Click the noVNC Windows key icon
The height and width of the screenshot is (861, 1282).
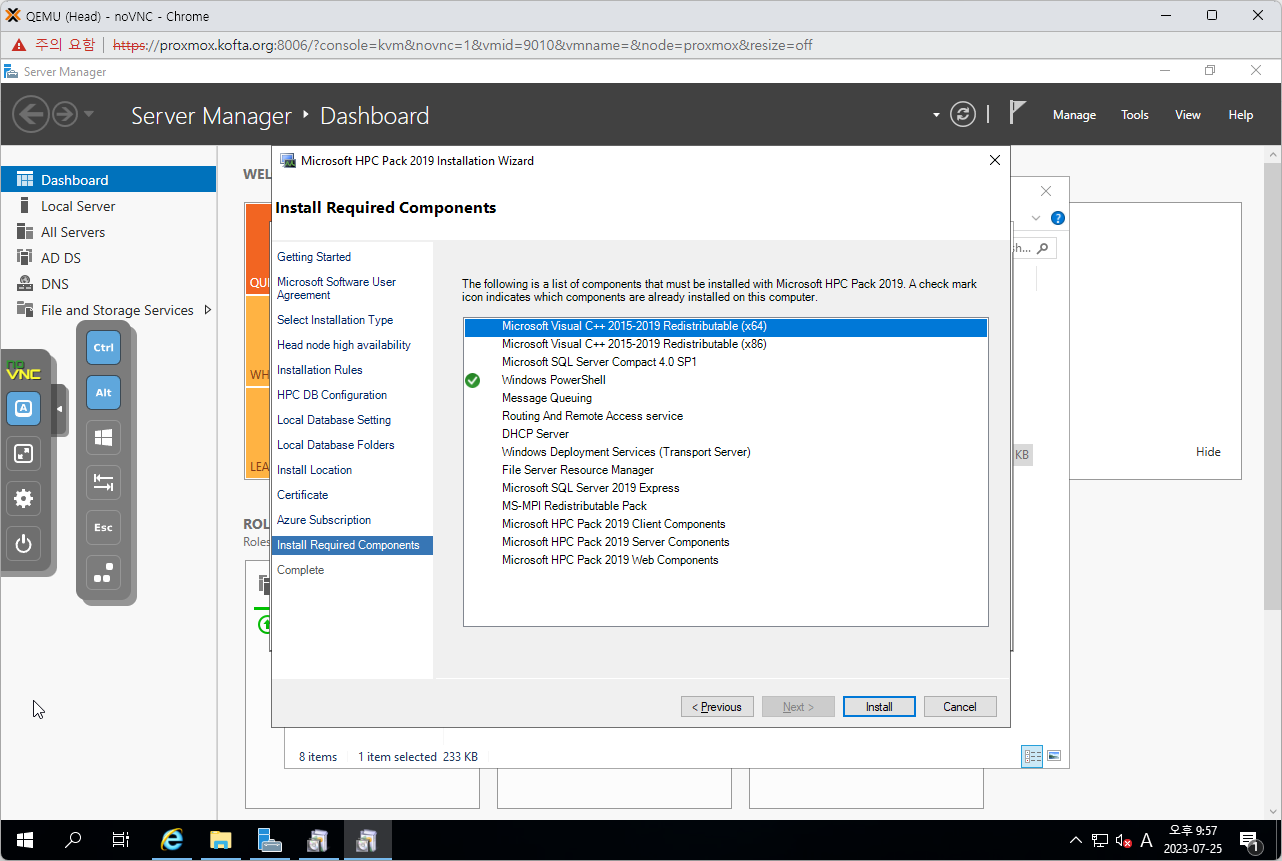tap(103, 437)
